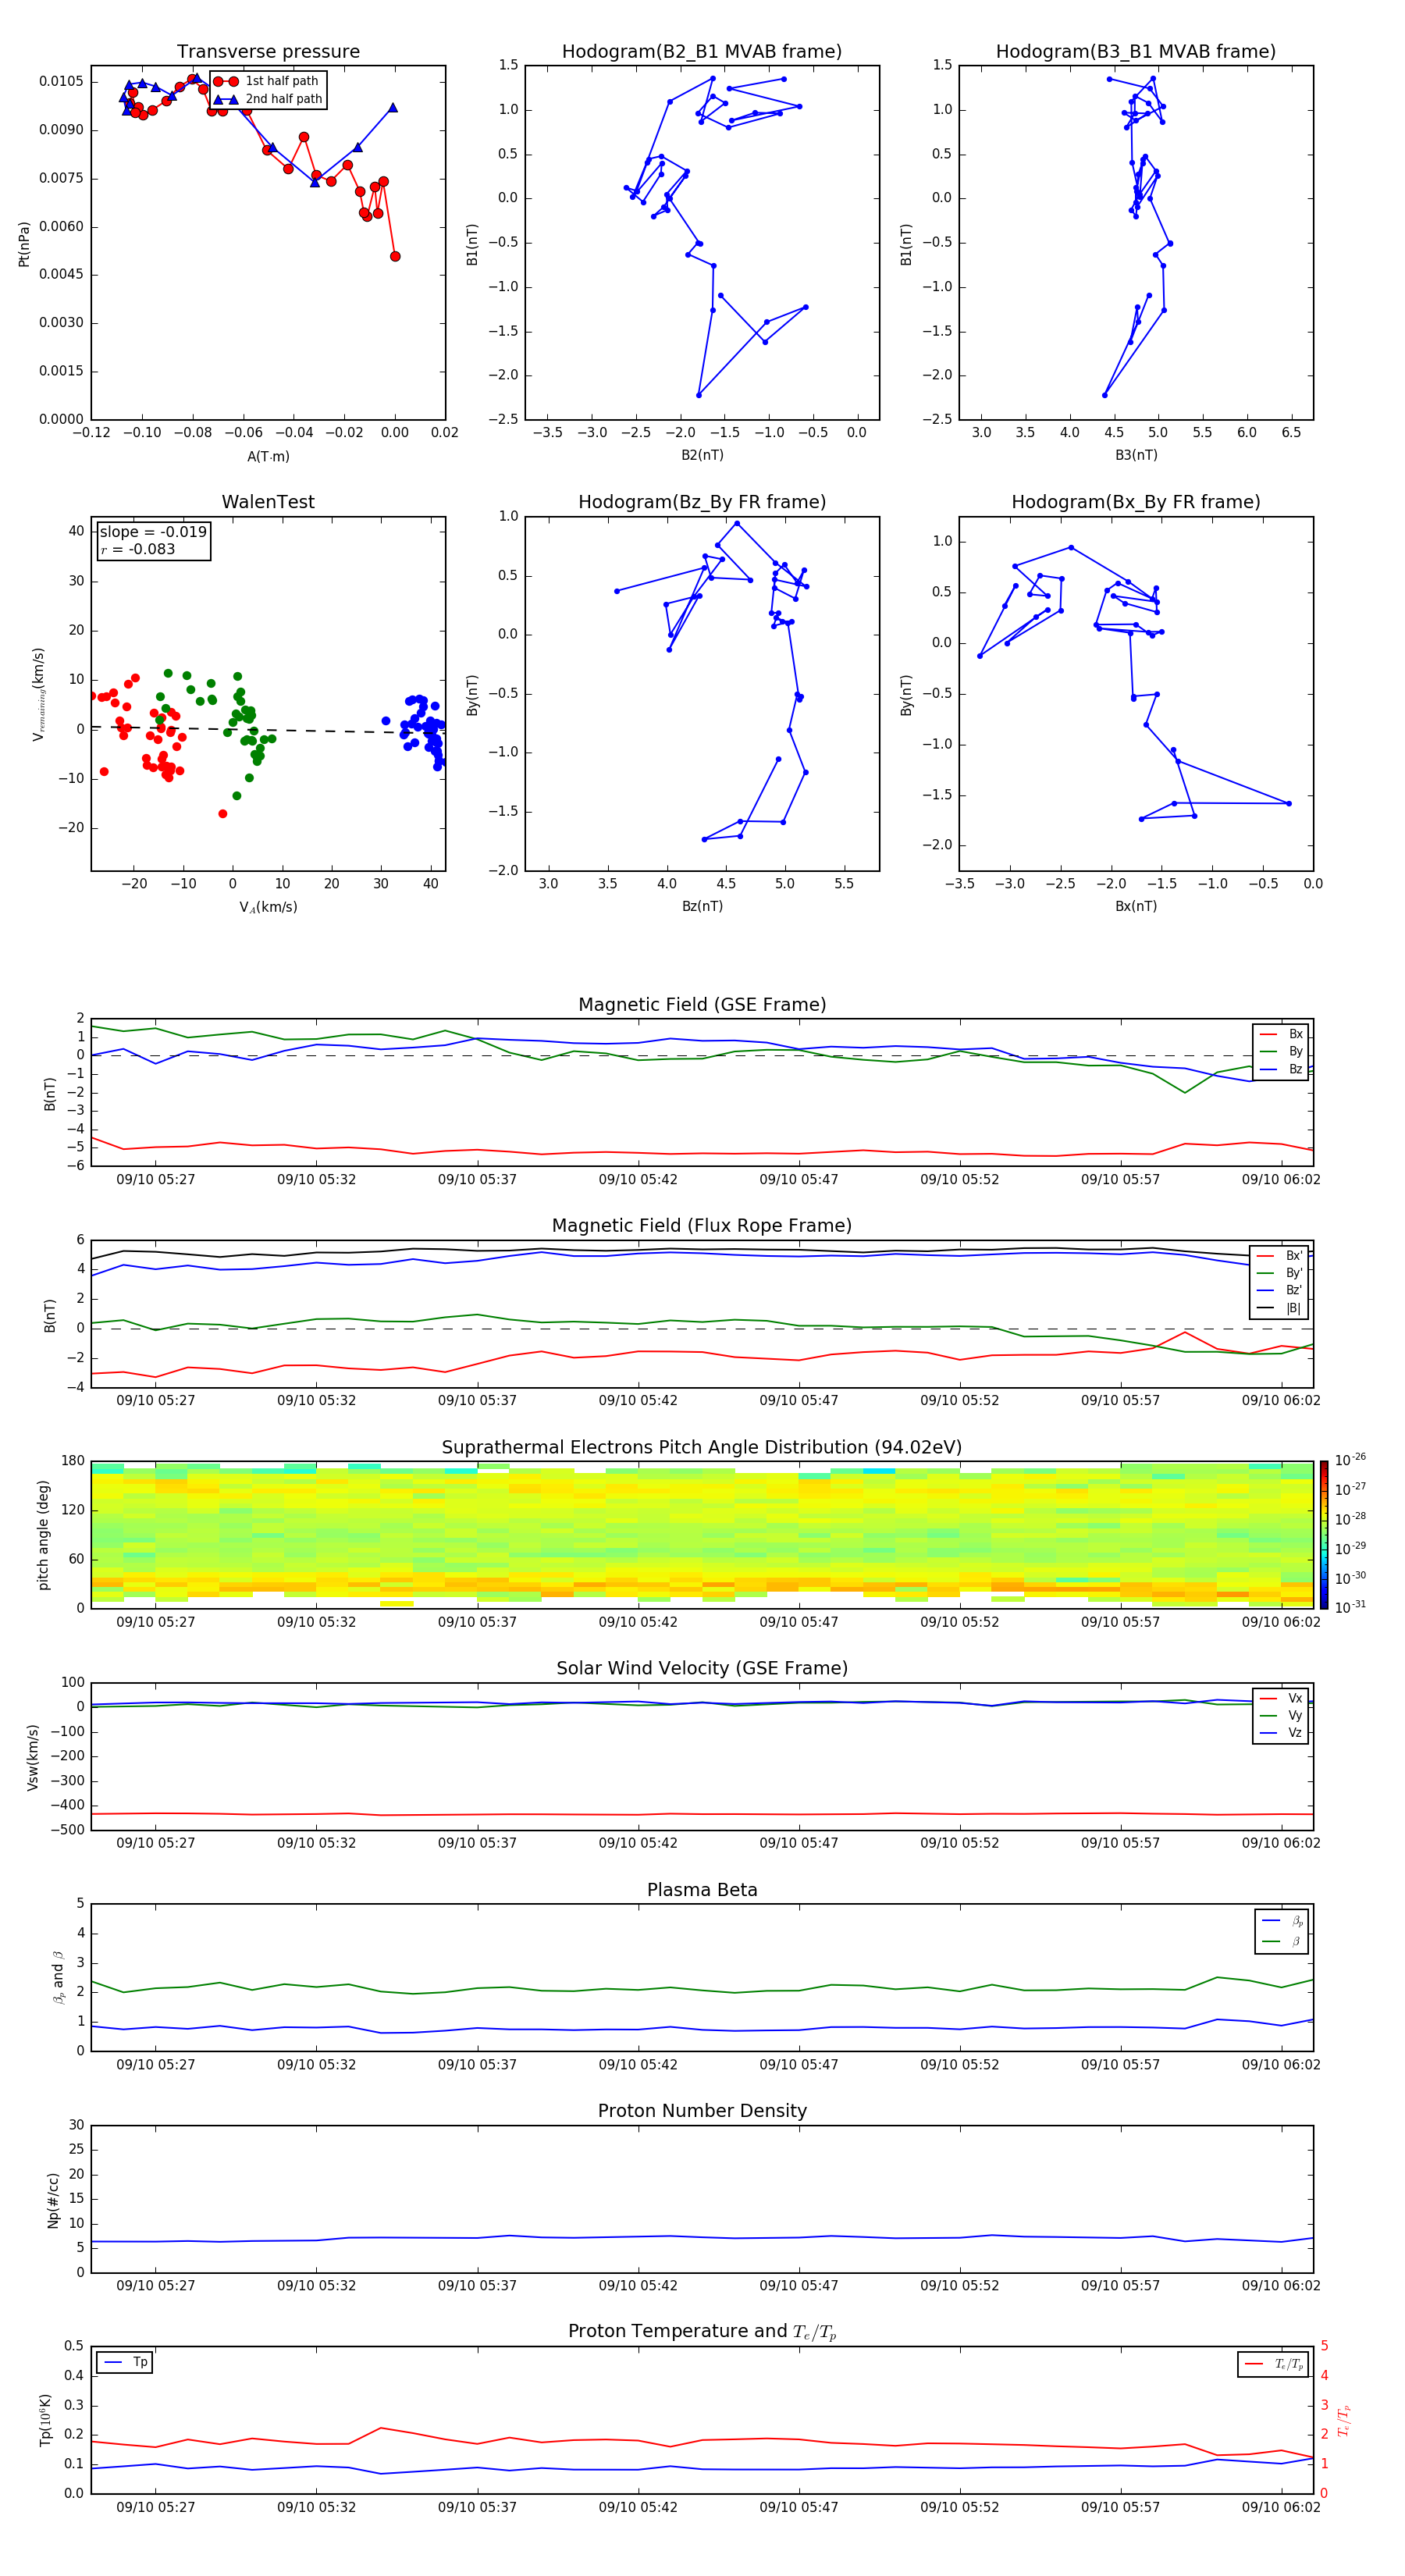The width and height of the screenshot is (1405, 2576).
Task: Click the "Hodogram(Bz_By FR frame)" title
Action: (702, 502)
